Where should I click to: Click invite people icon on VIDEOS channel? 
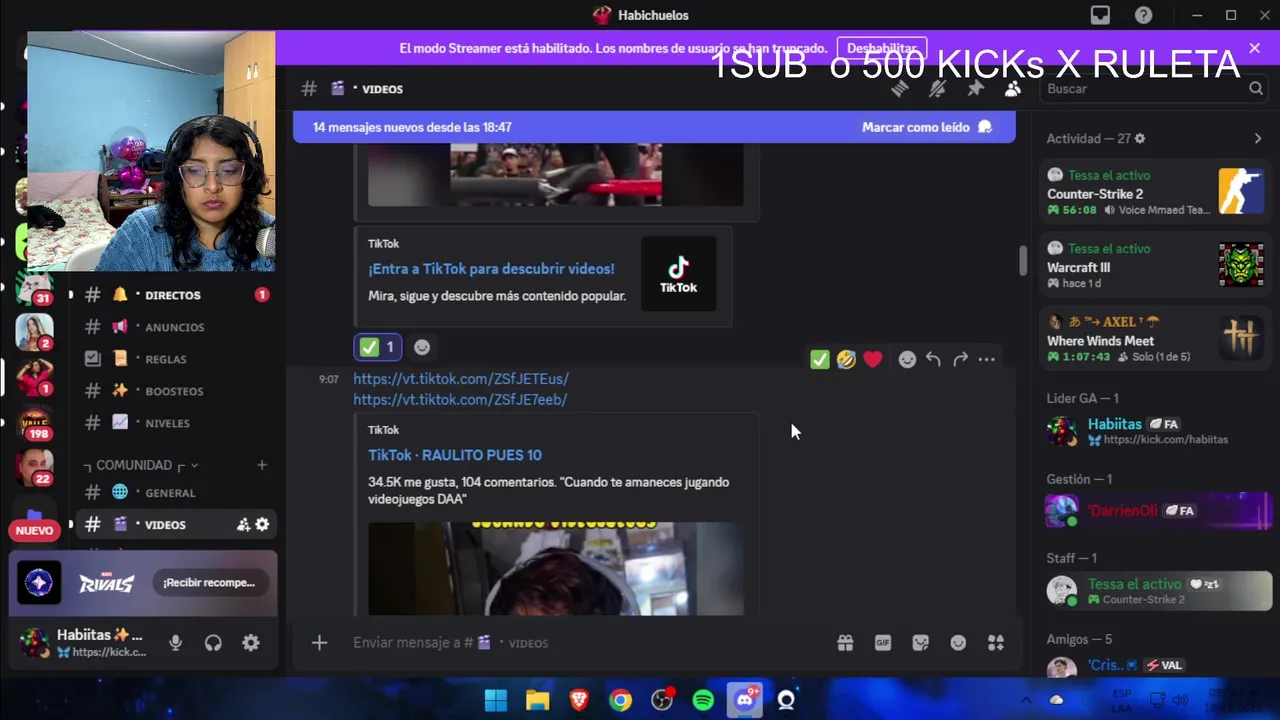(x=243, y=524)
